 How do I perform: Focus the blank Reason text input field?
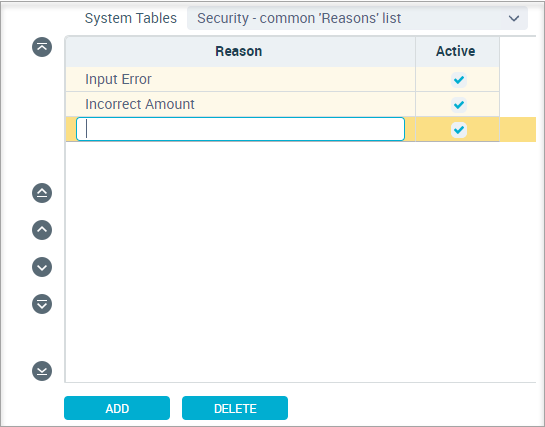(x=240, y=129)
